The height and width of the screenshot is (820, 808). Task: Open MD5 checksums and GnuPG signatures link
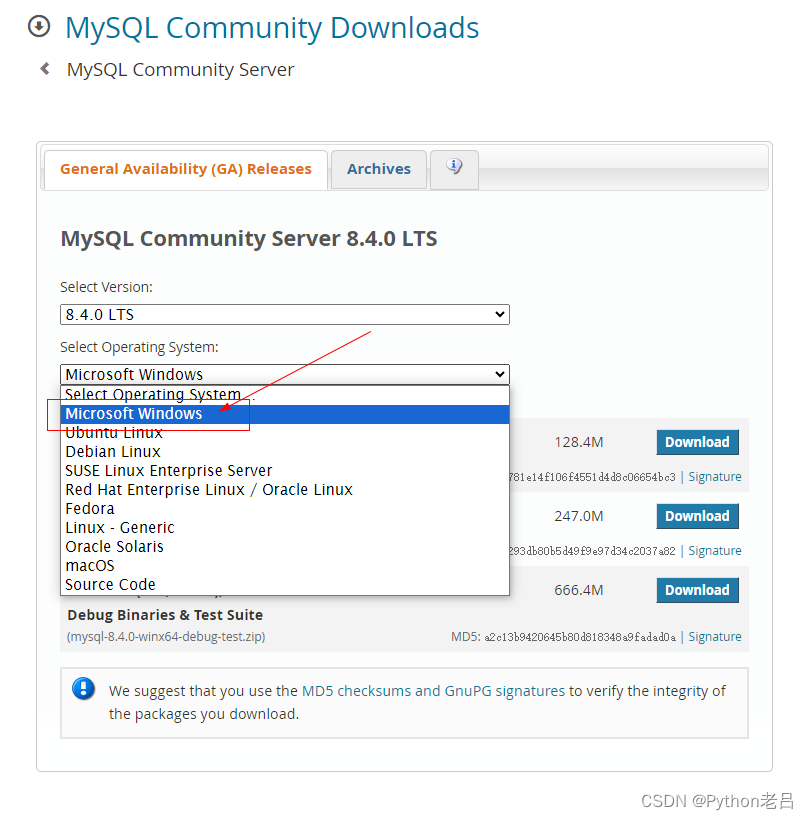434,691
